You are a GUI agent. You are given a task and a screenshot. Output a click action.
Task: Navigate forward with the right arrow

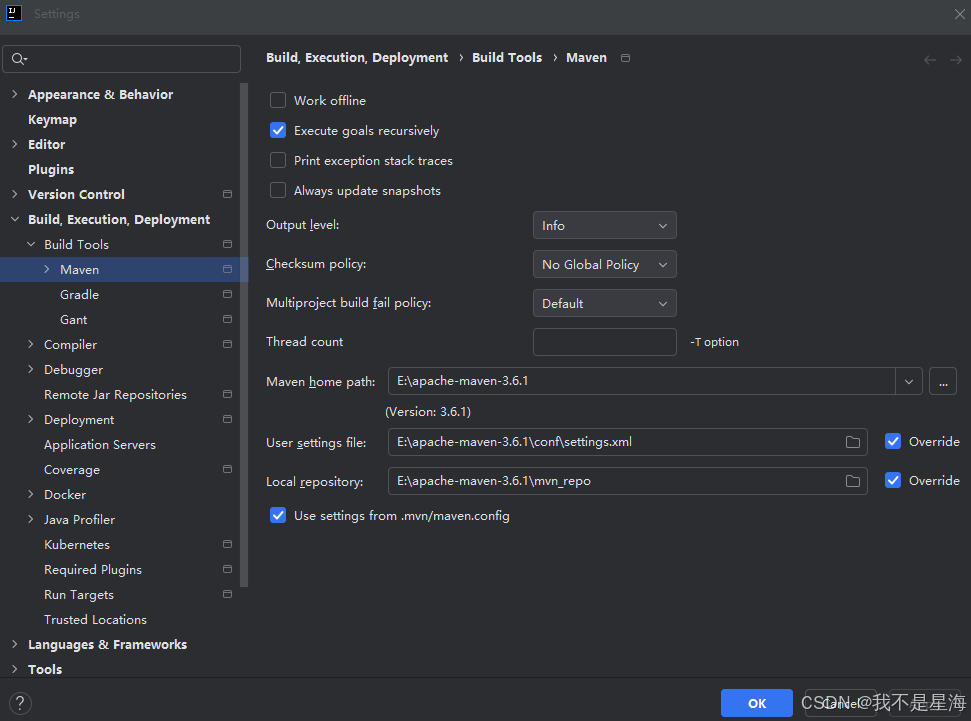coord(956,59)
